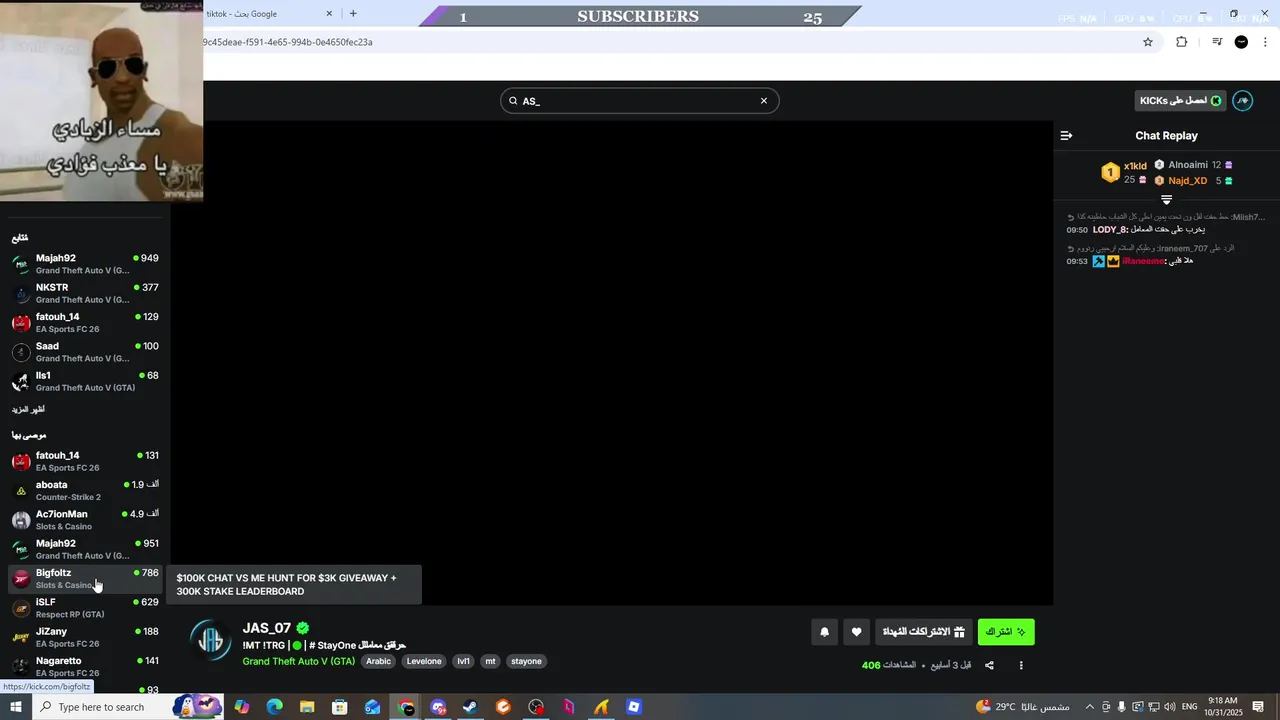Select the Arabic tag
The width and height of the screenshot is (1280, 720).
[378, 661]
